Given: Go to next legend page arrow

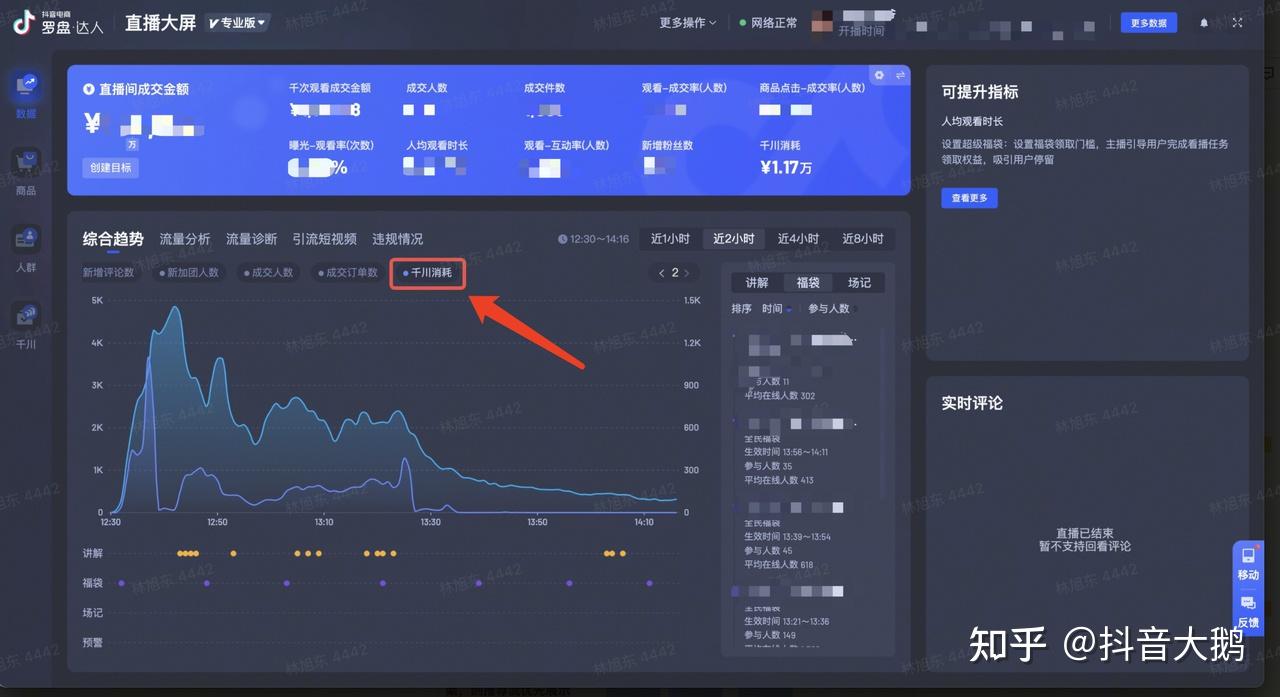Looking at the screenshot, I should coord(686,273).
